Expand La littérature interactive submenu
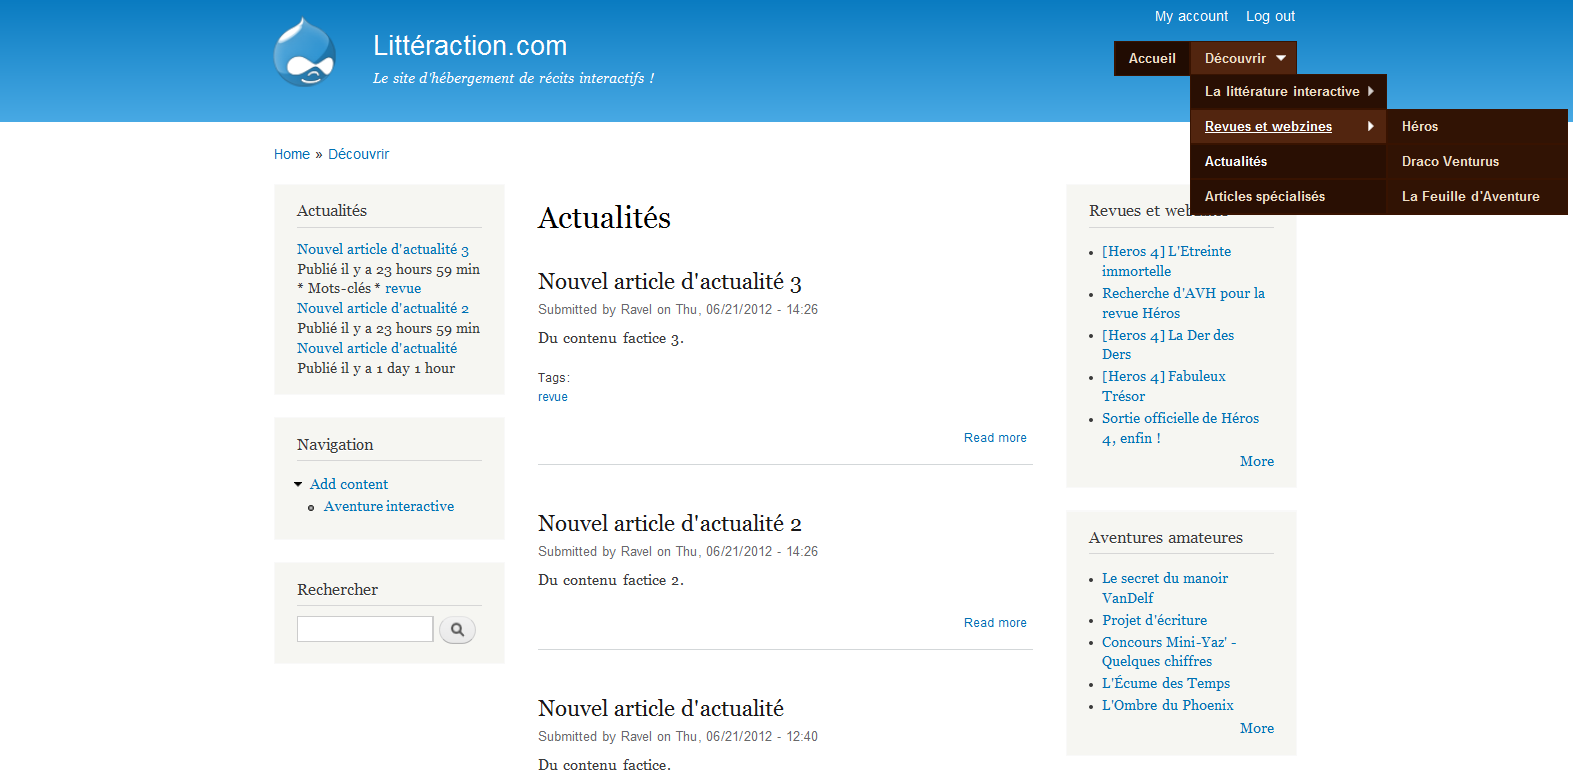This screenshot has width=1573, height=770. (x=1287, y=91)
